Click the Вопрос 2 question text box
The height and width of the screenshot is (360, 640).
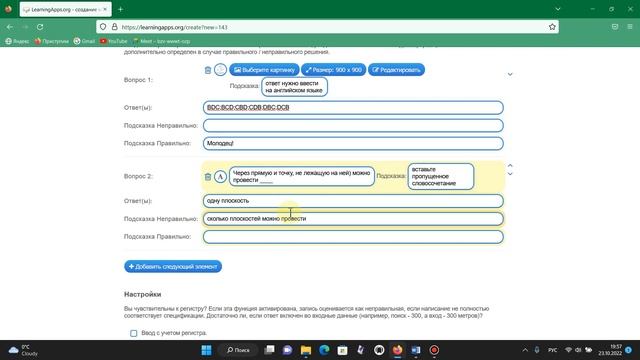pyautogui.click(x=302, y=176)
